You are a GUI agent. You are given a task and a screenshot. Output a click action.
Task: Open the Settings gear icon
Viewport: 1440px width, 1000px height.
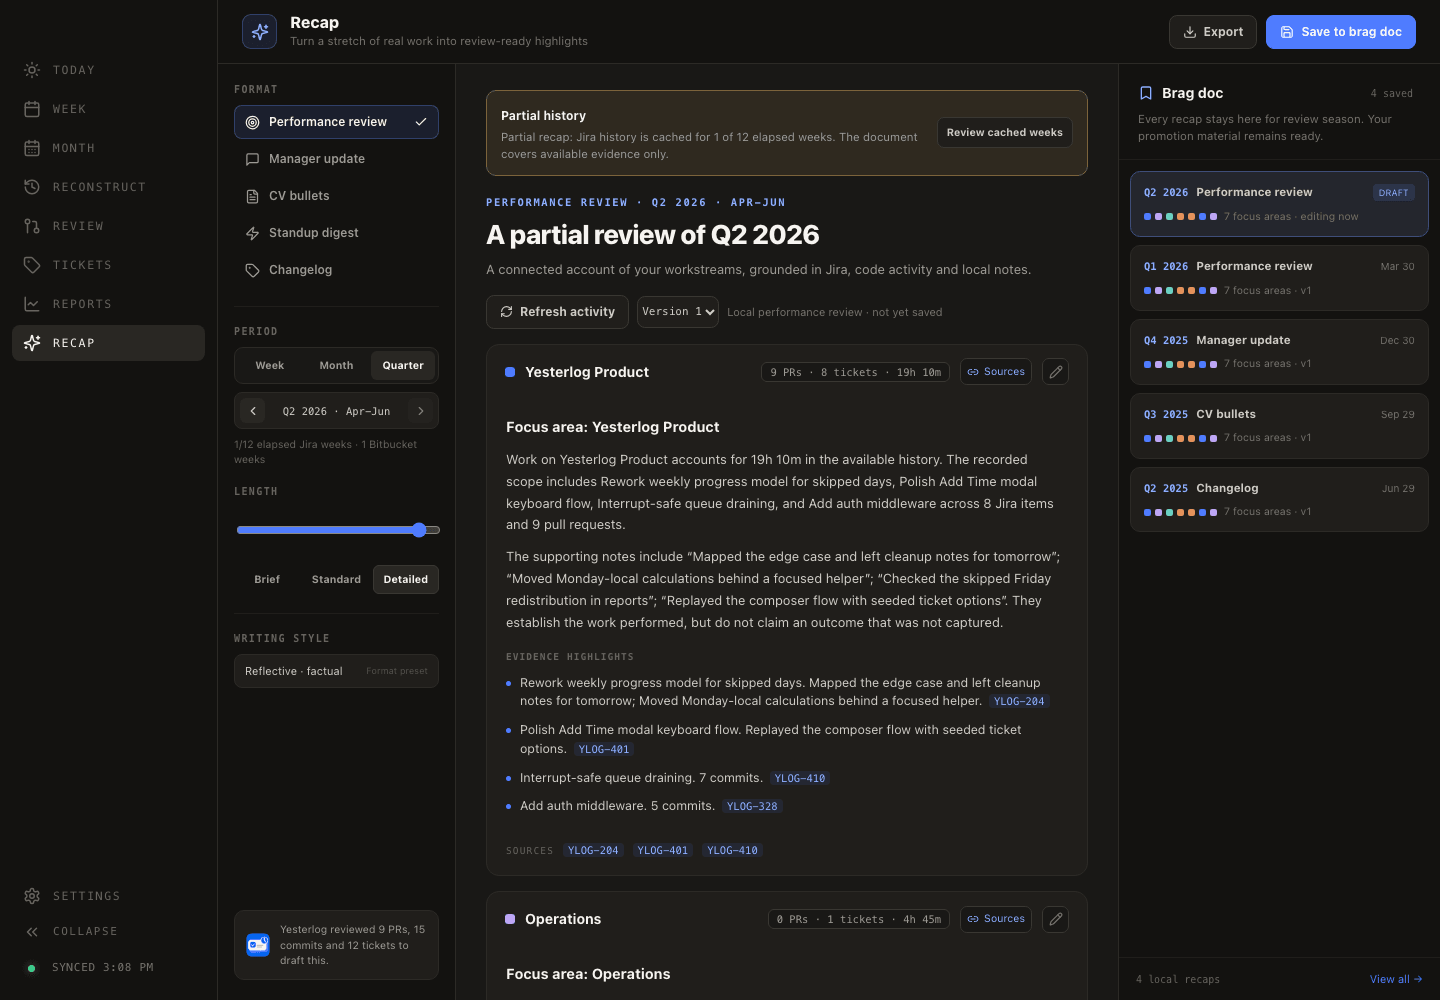pyautogui.click(x=32, y=896)
